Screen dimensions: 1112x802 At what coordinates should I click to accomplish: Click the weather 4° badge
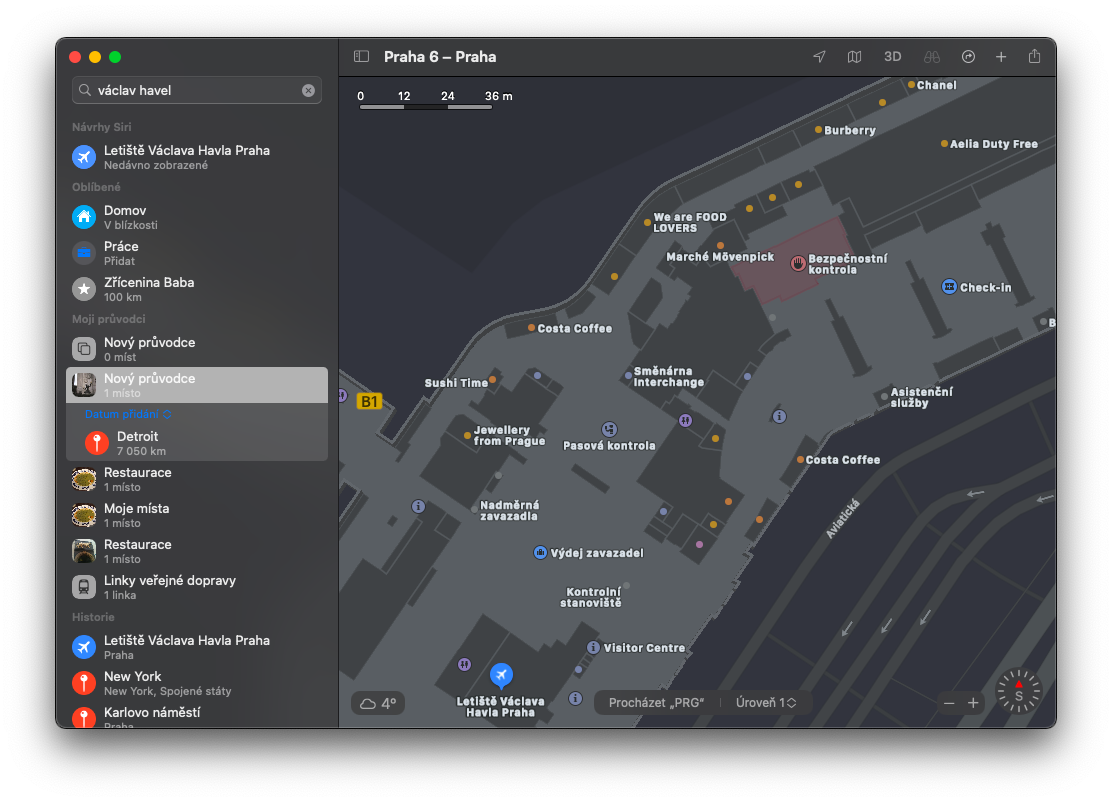click(378, 703)
